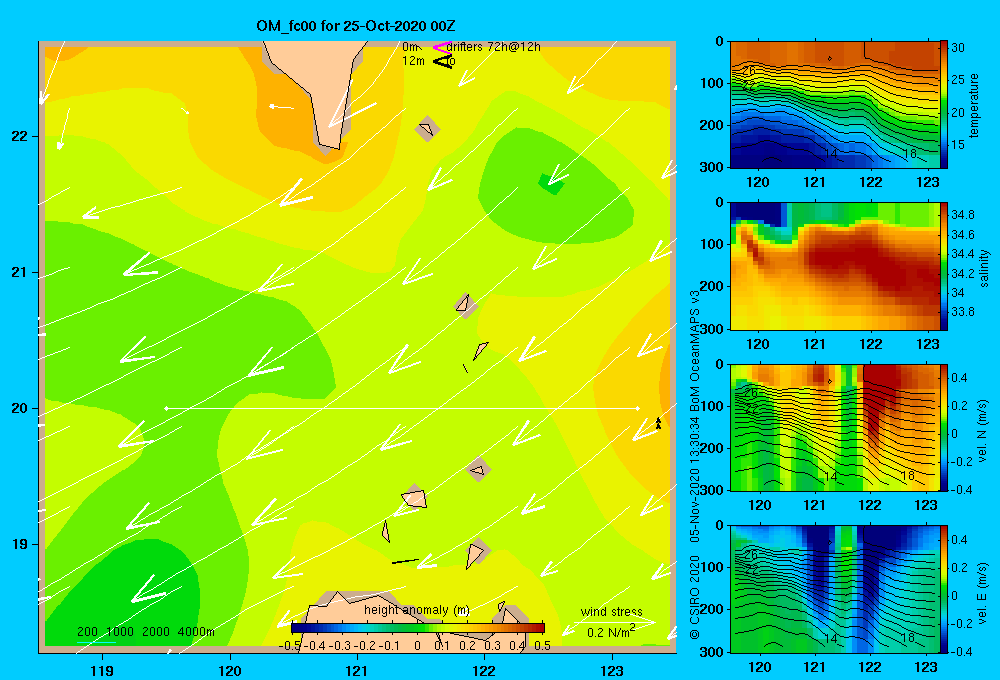The height and width of the screenshot is (680, 1000).
Task: Click the '1000' bathymetry contour label
Action: [120, 632]
